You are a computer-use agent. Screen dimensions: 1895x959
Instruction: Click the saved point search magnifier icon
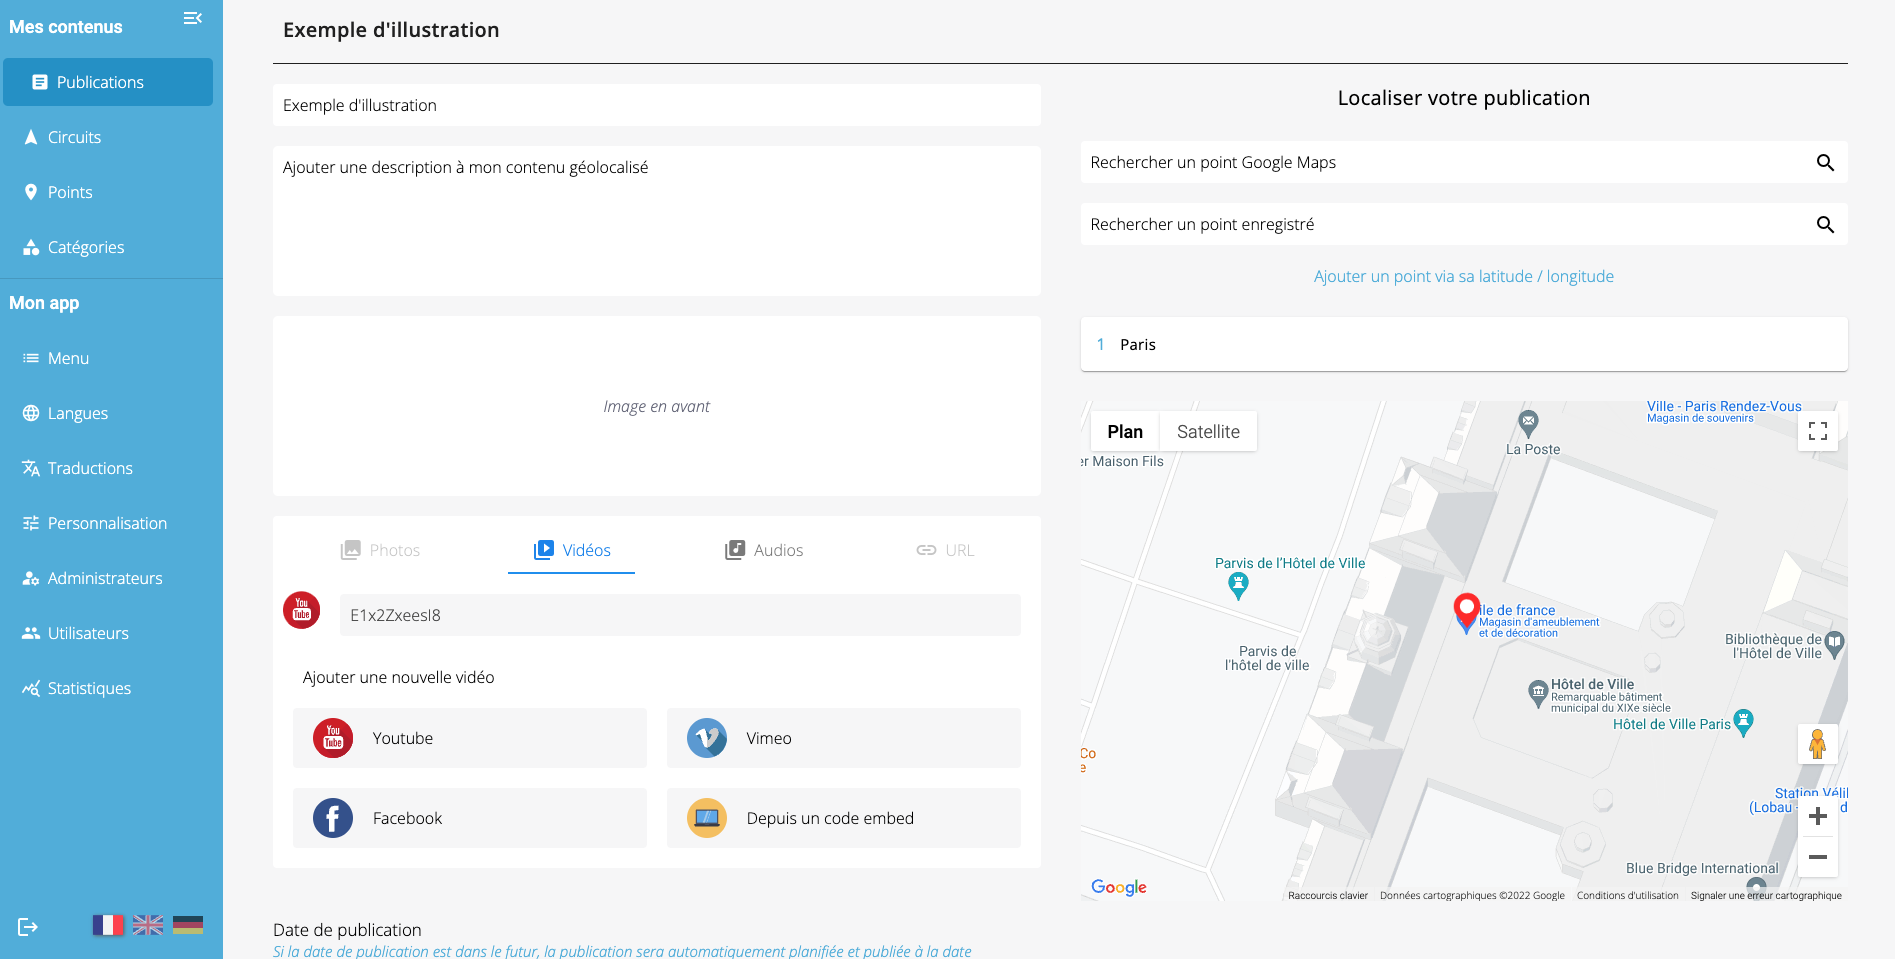pyautogui.click(x=1825, y=225)
